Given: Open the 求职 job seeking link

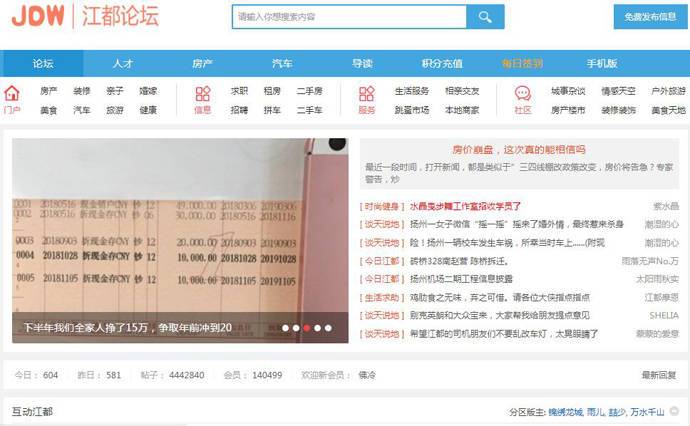Looking at the screenshot, I should 240,91.
